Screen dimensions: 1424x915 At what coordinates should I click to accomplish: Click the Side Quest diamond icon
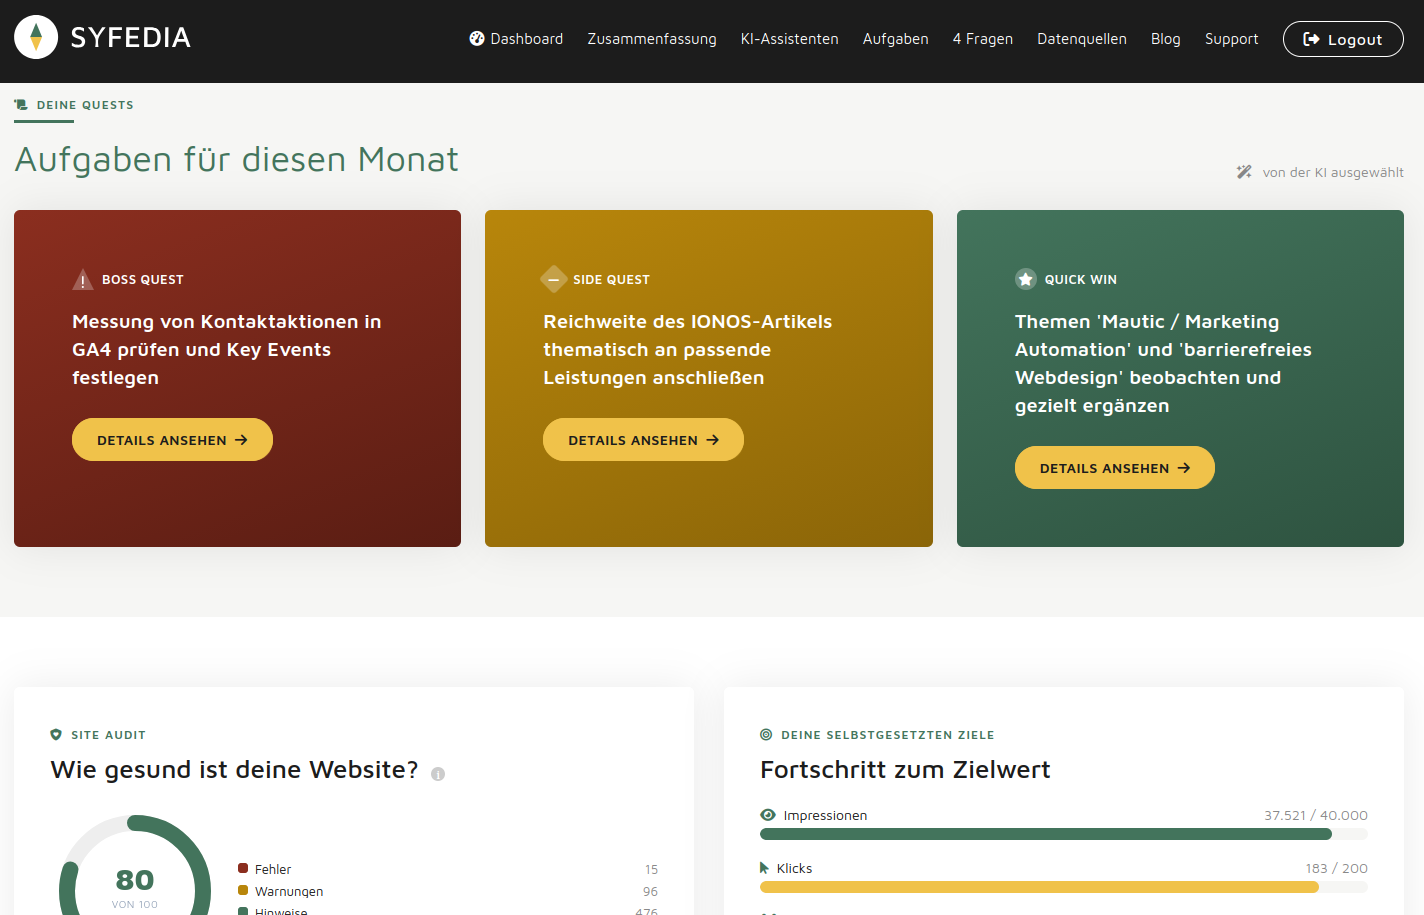click(553, 279)
